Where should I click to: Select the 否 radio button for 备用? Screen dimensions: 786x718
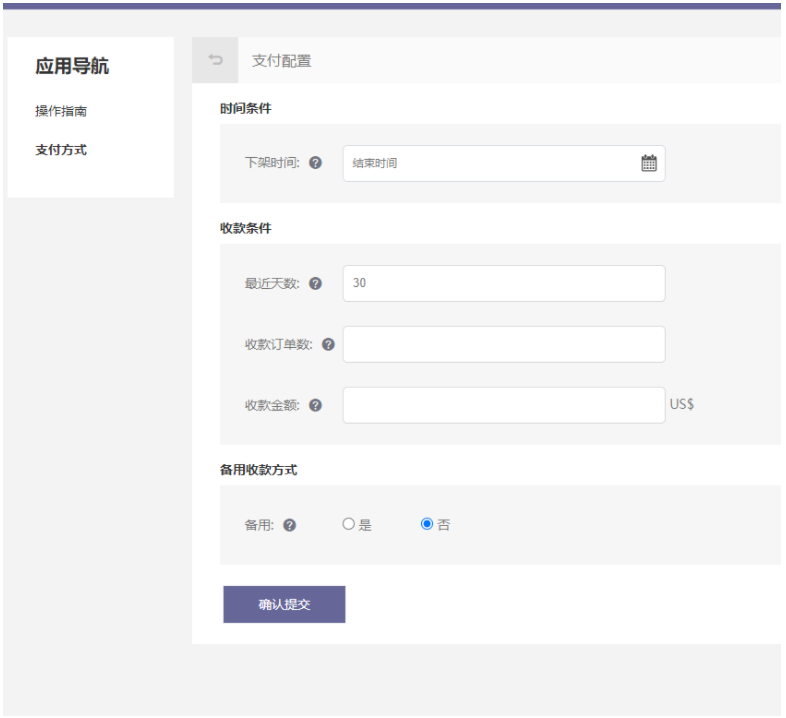[427, 524]
